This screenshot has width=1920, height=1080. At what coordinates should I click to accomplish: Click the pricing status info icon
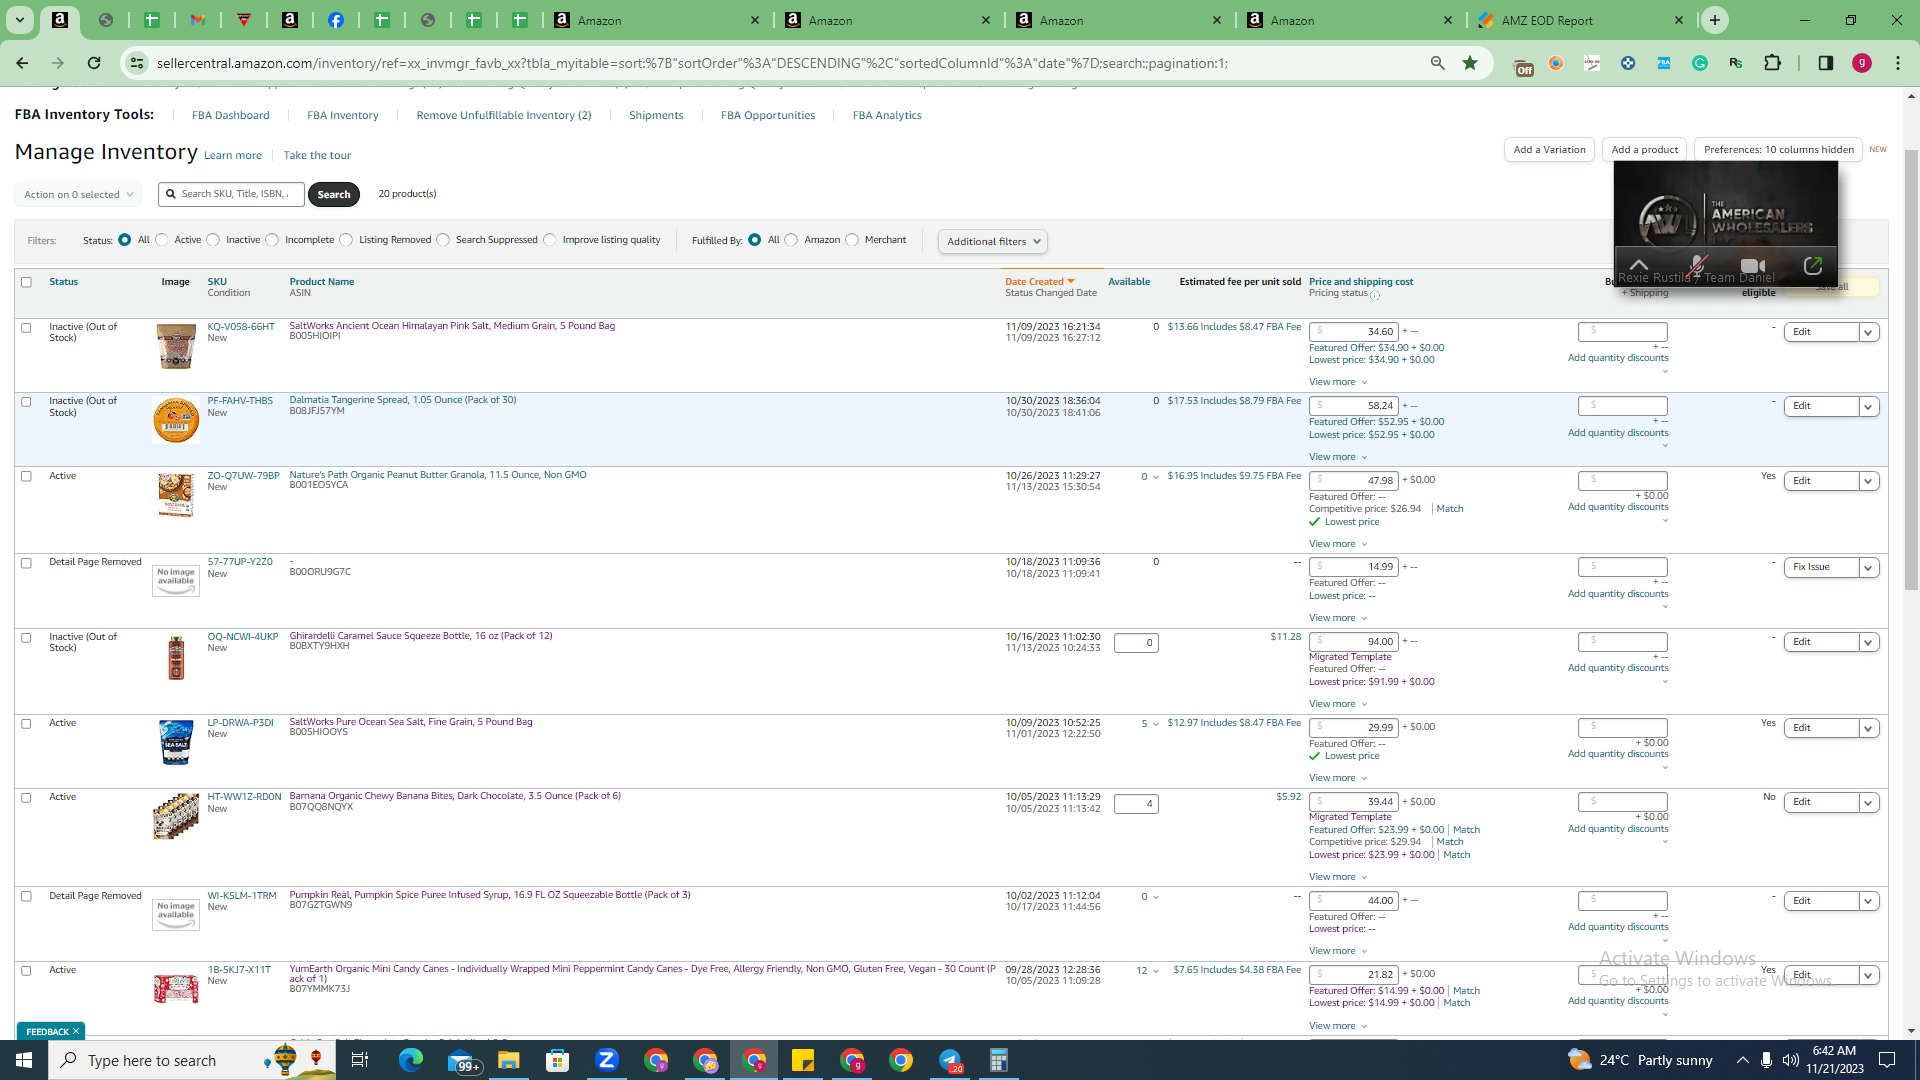(1375, 295)
